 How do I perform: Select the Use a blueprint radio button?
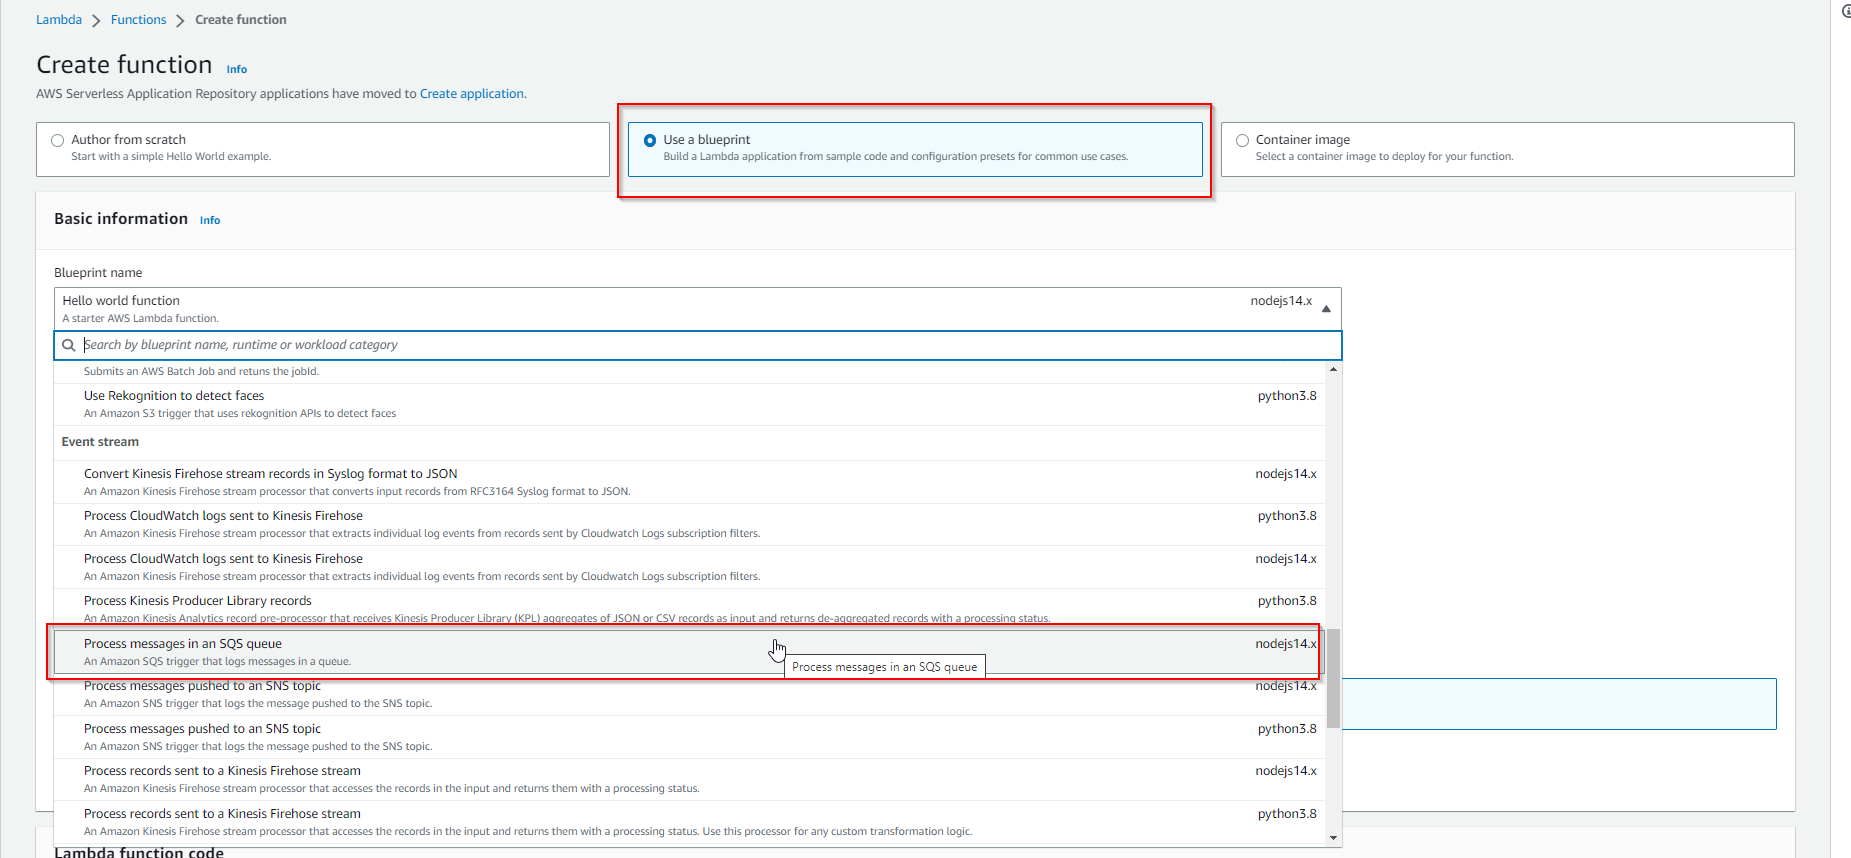point(650,141)
